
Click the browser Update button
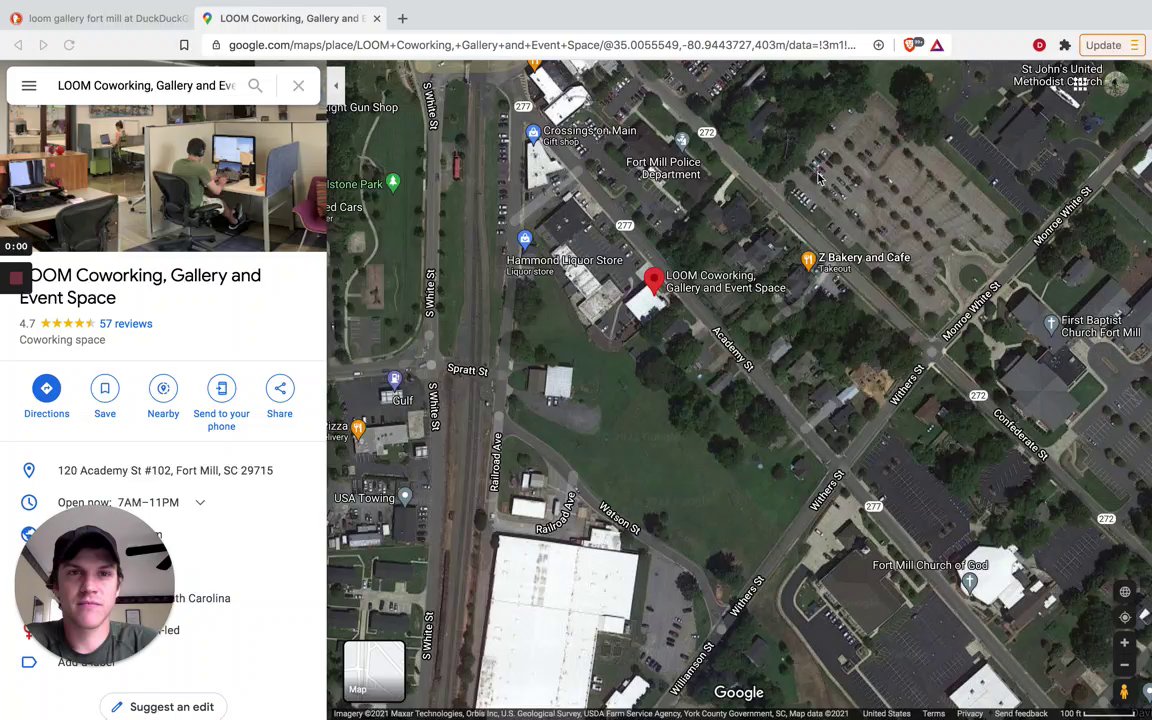coord(1112,45)
